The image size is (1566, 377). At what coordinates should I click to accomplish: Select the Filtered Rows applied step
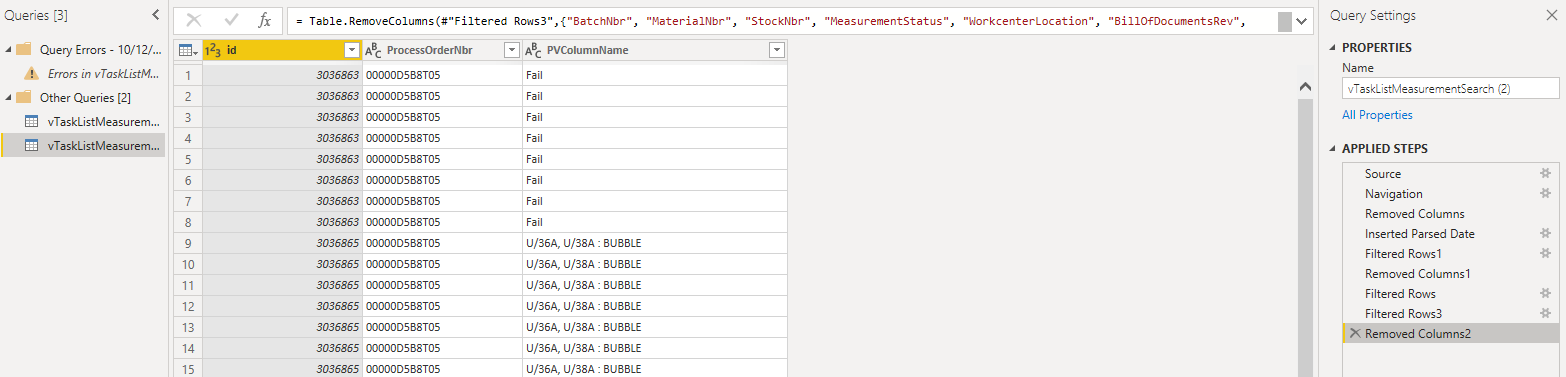[x=1451, y=293]
